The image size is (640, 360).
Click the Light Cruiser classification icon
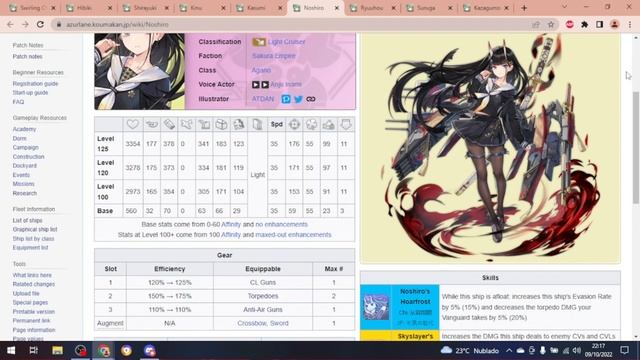(259, 42)
